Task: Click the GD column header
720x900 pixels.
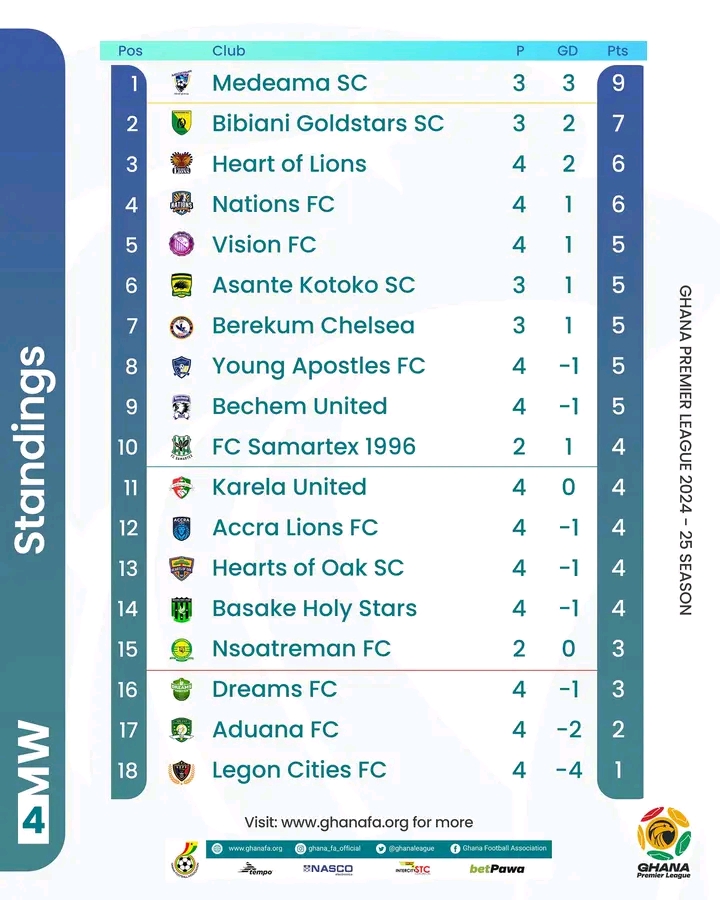Action: [568, 51]
